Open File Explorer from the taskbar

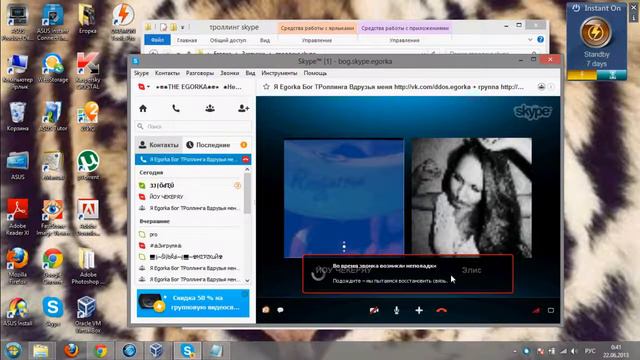[40, 351]
